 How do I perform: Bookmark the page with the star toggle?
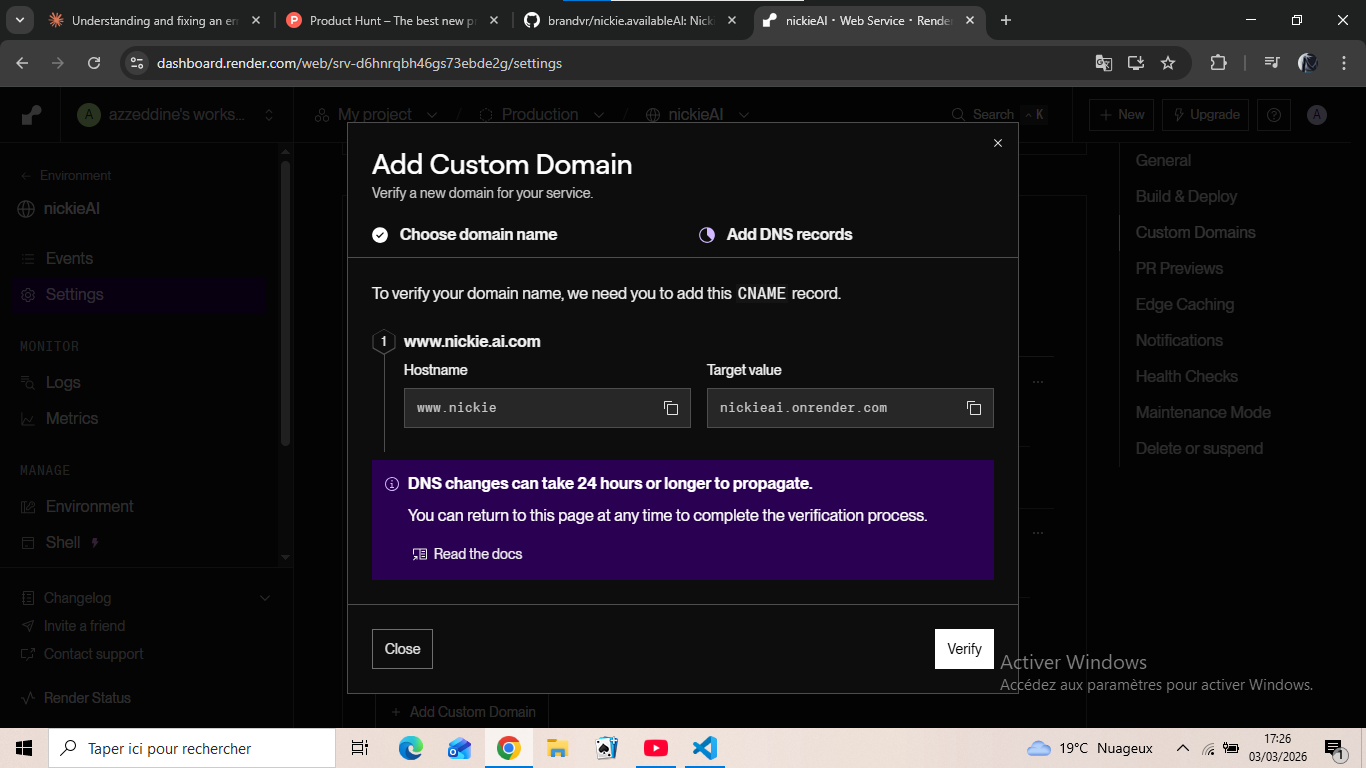pos(1168,62)
